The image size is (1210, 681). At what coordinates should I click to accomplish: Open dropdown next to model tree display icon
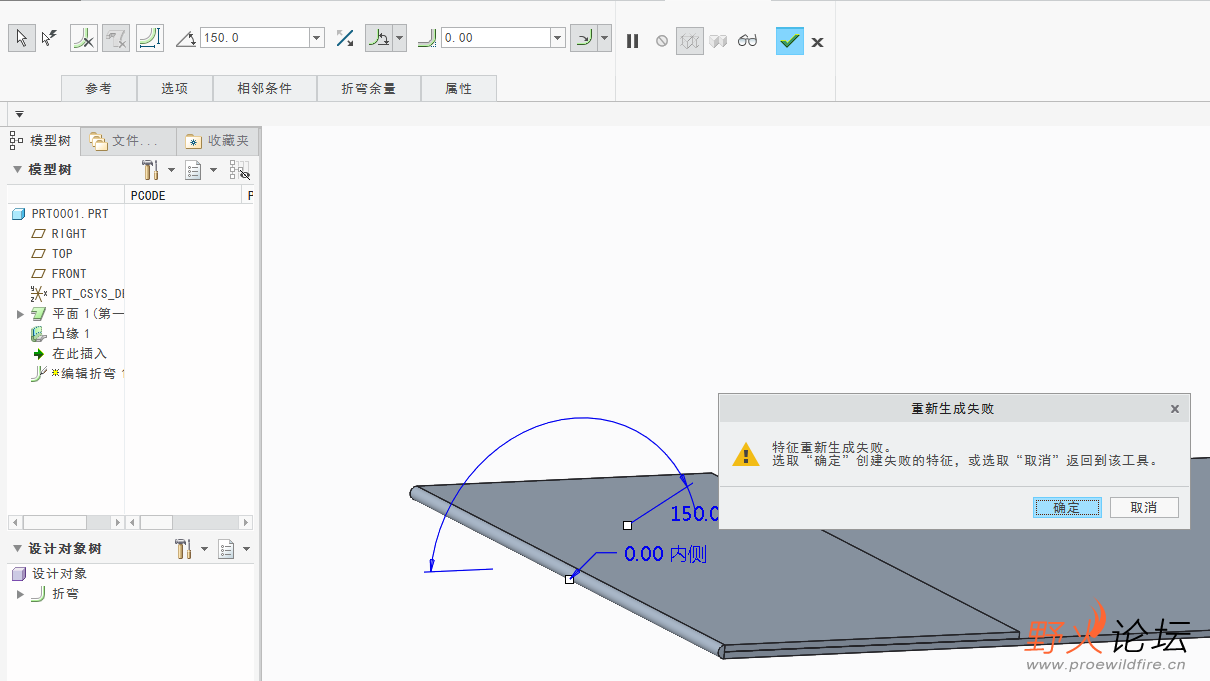213,170
